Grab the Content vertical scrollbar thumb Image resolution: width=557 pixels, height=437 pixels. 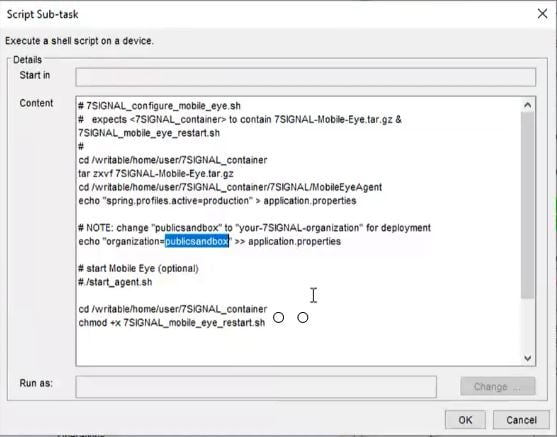[528, 205]
